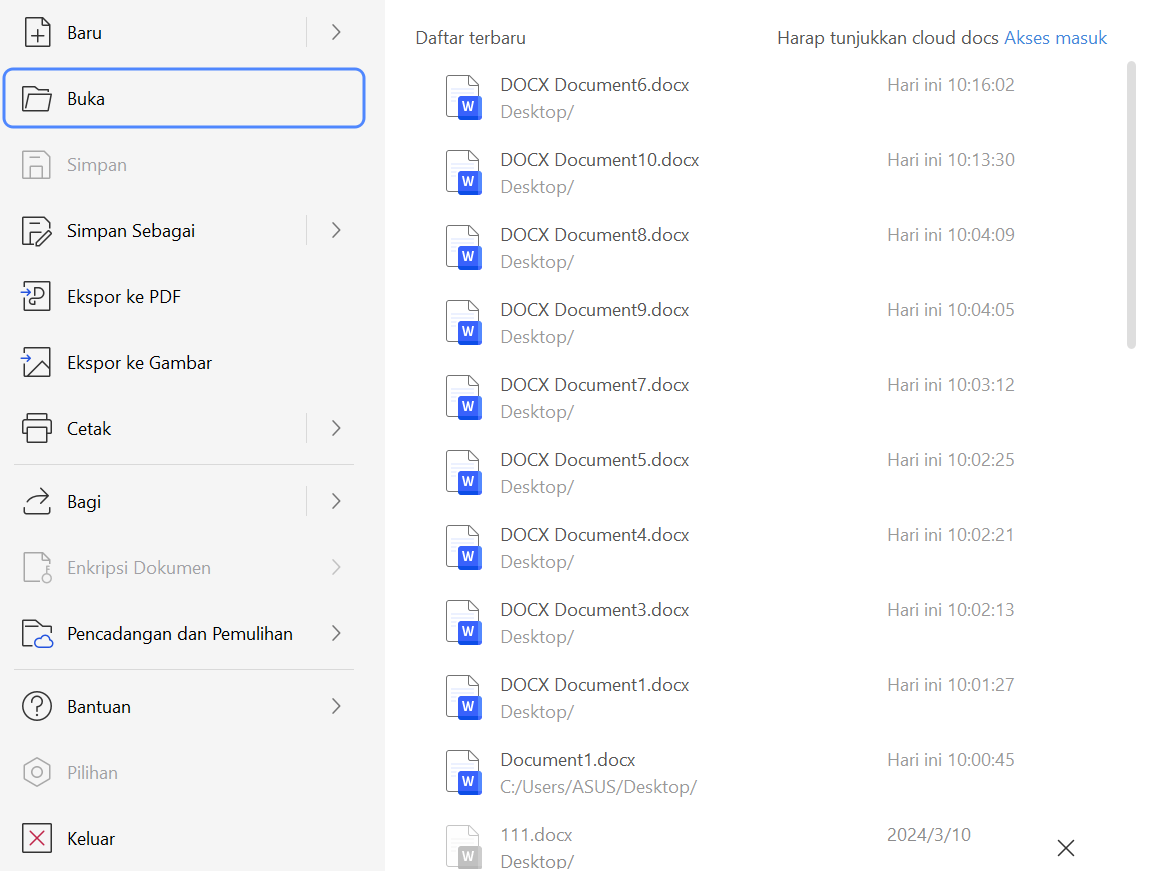The height and width of the screenshot is (871, 1151).
Task: Open Pencadangan dan Pemulihan cloud icon
Action: point(36,633)
